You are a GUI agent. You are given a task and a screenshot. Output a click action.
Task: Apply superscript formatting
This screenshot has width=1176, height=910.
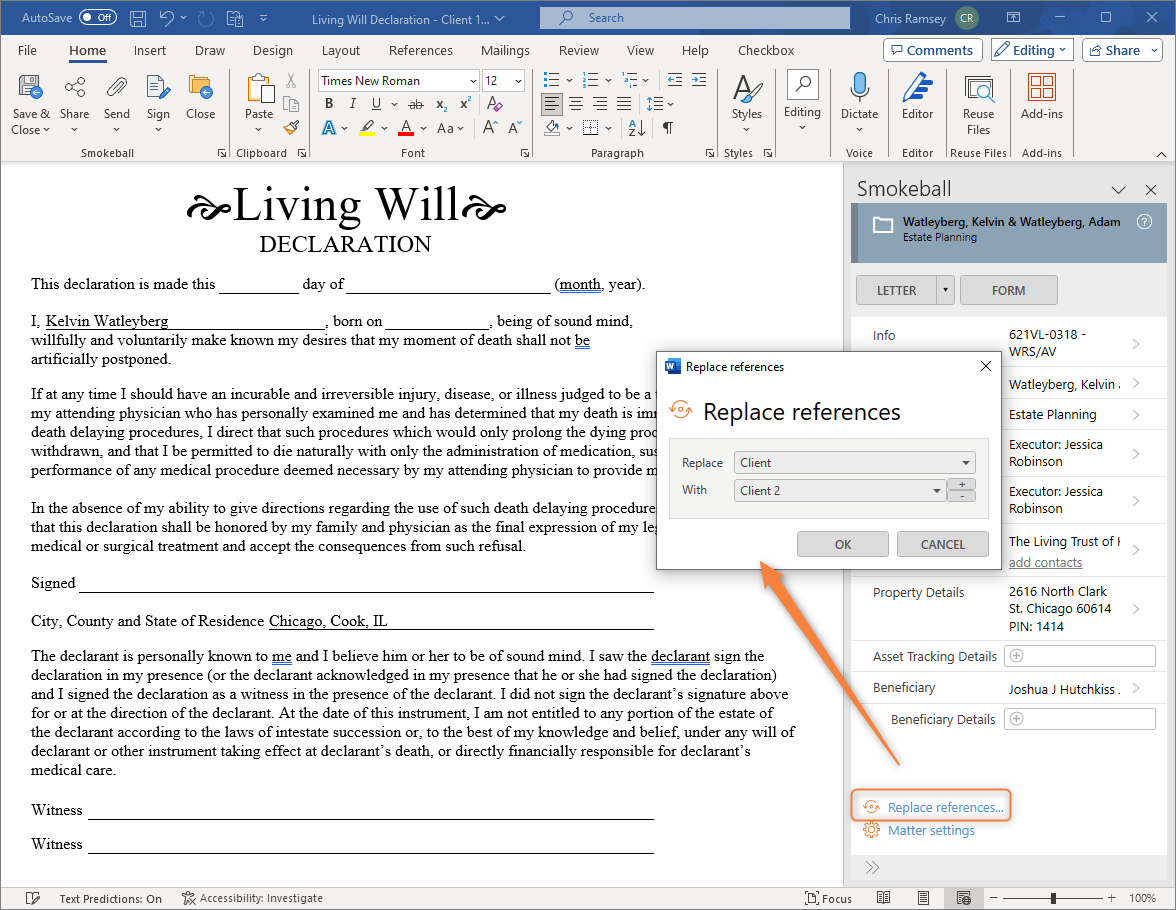tap(466, 104)
